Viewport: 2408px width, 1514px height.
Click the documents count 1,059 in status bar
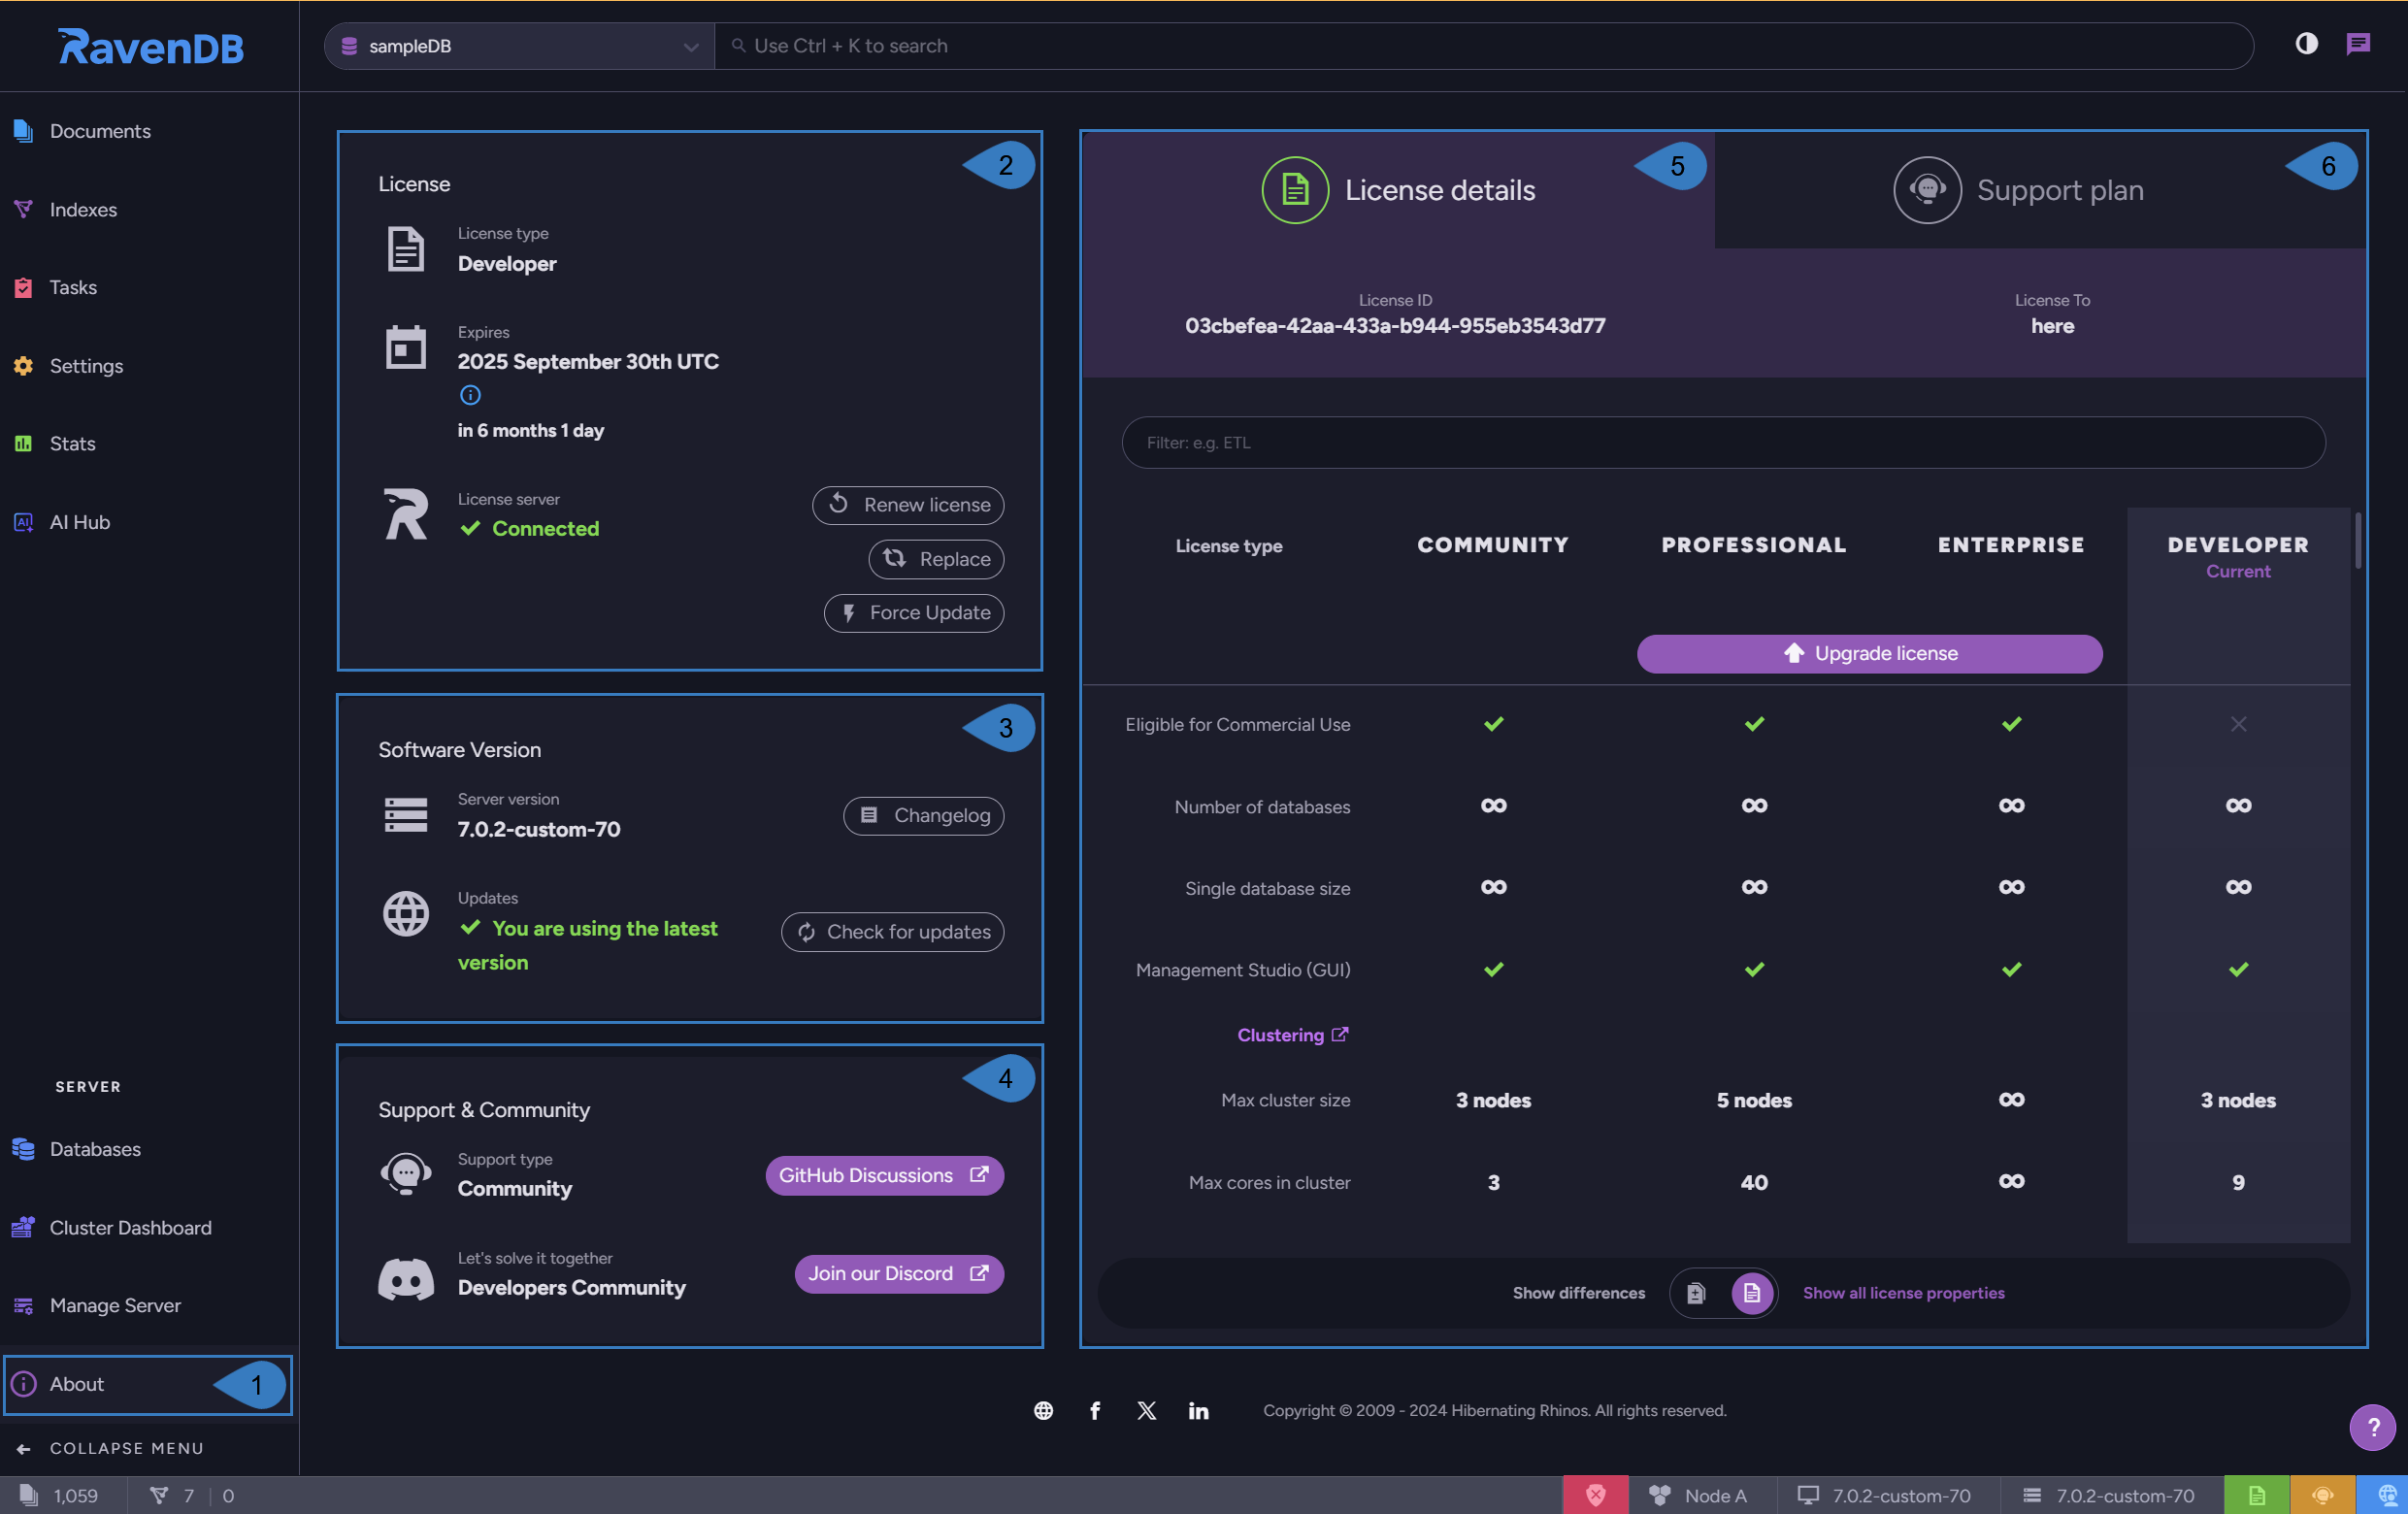point(60,1495)
